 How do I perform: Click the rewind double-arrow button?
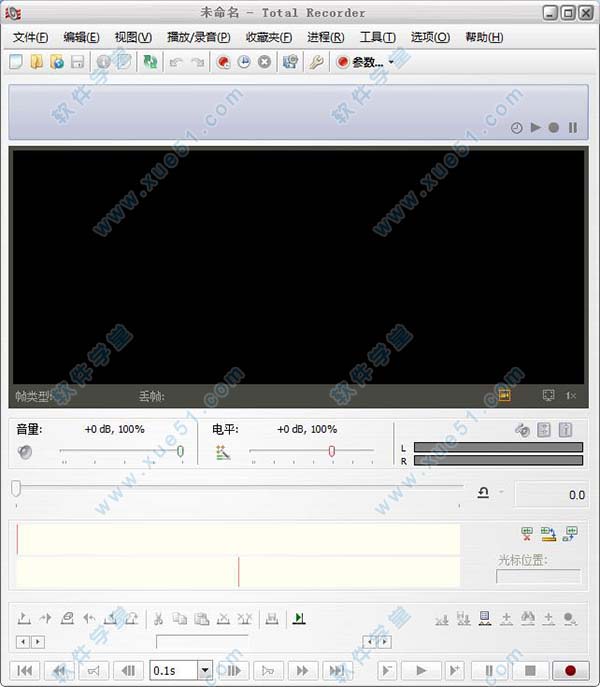coord(59,670)
